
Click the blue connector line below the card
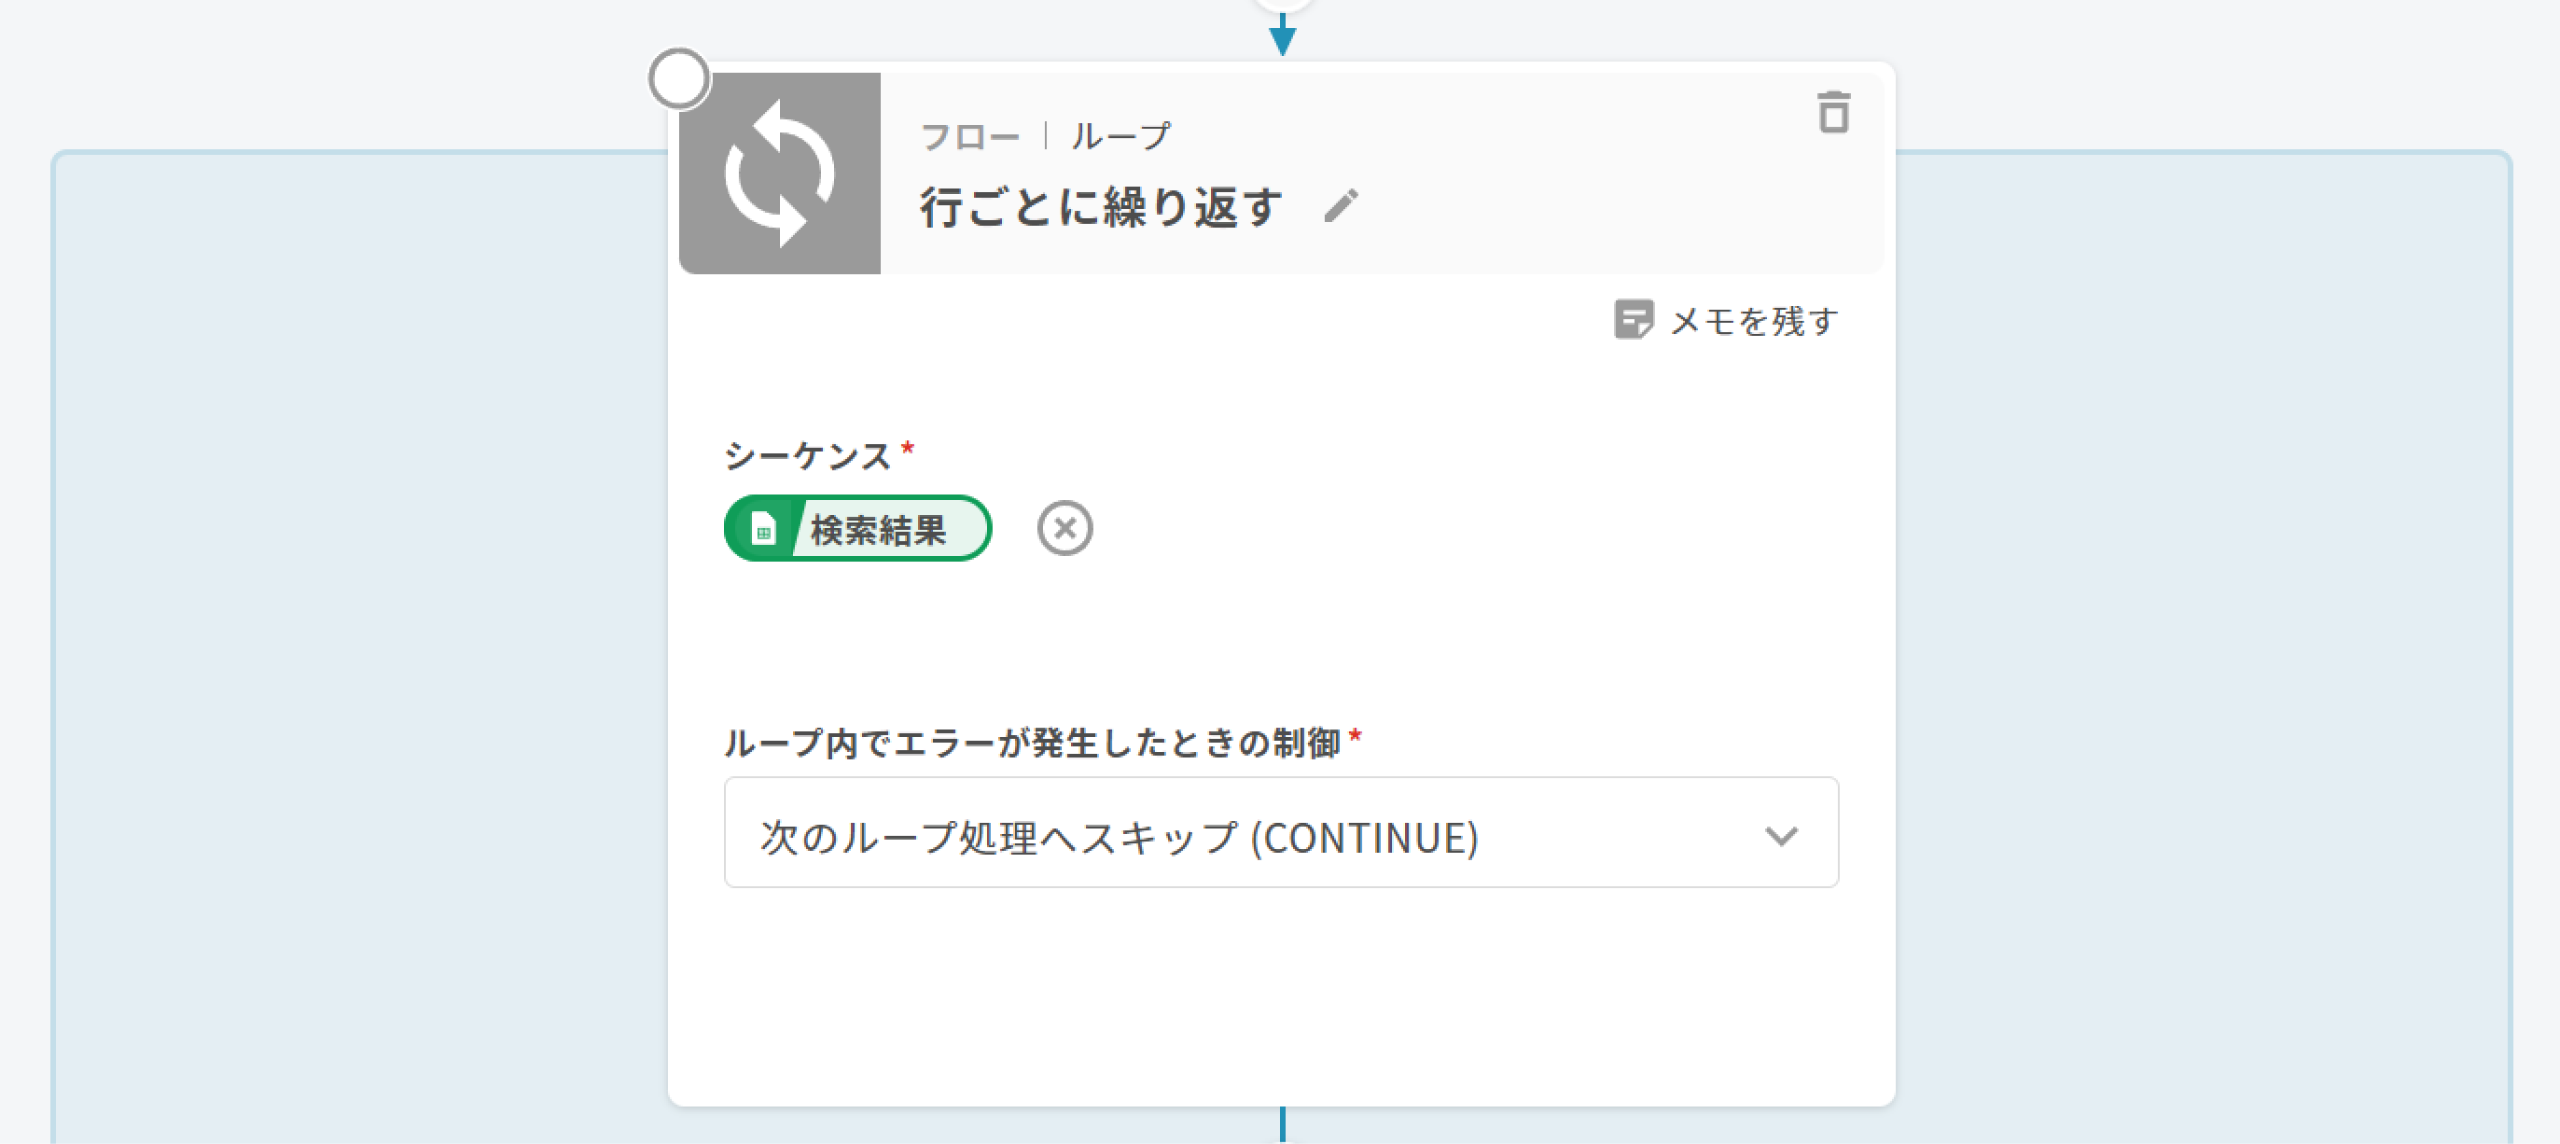click(x=1282, y=1124)
